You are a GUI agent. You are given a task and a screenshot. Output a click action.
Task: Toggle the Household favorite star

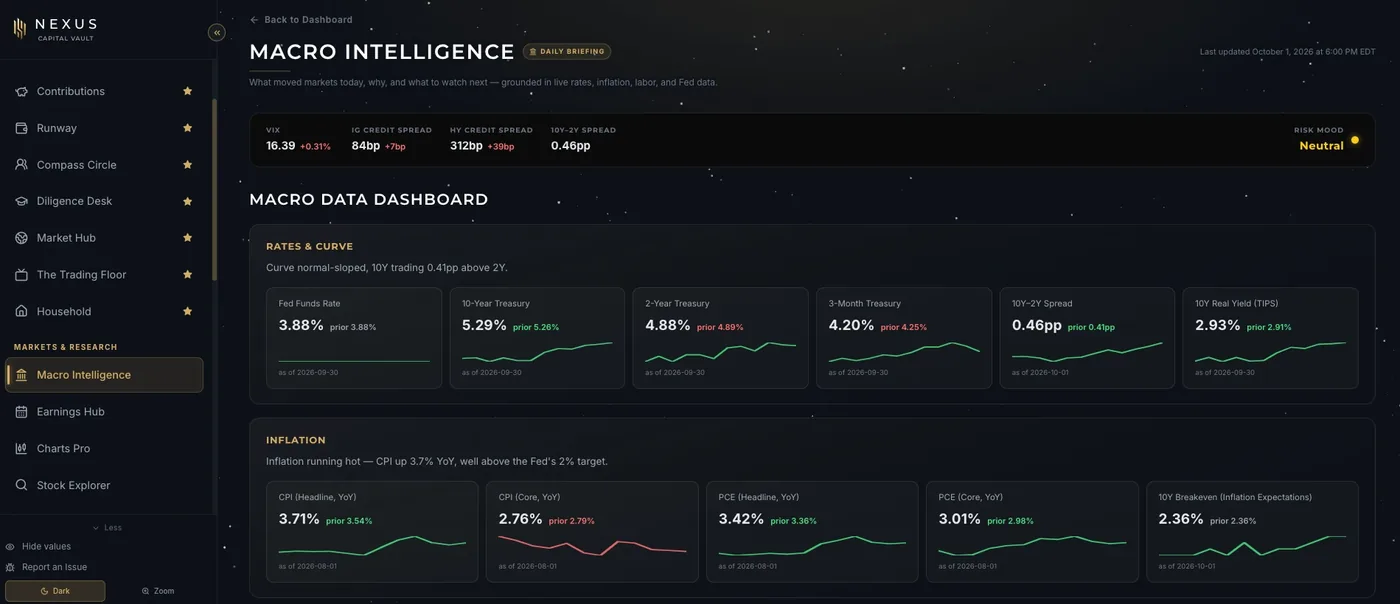pyautogui.click(x=187, y=311)
